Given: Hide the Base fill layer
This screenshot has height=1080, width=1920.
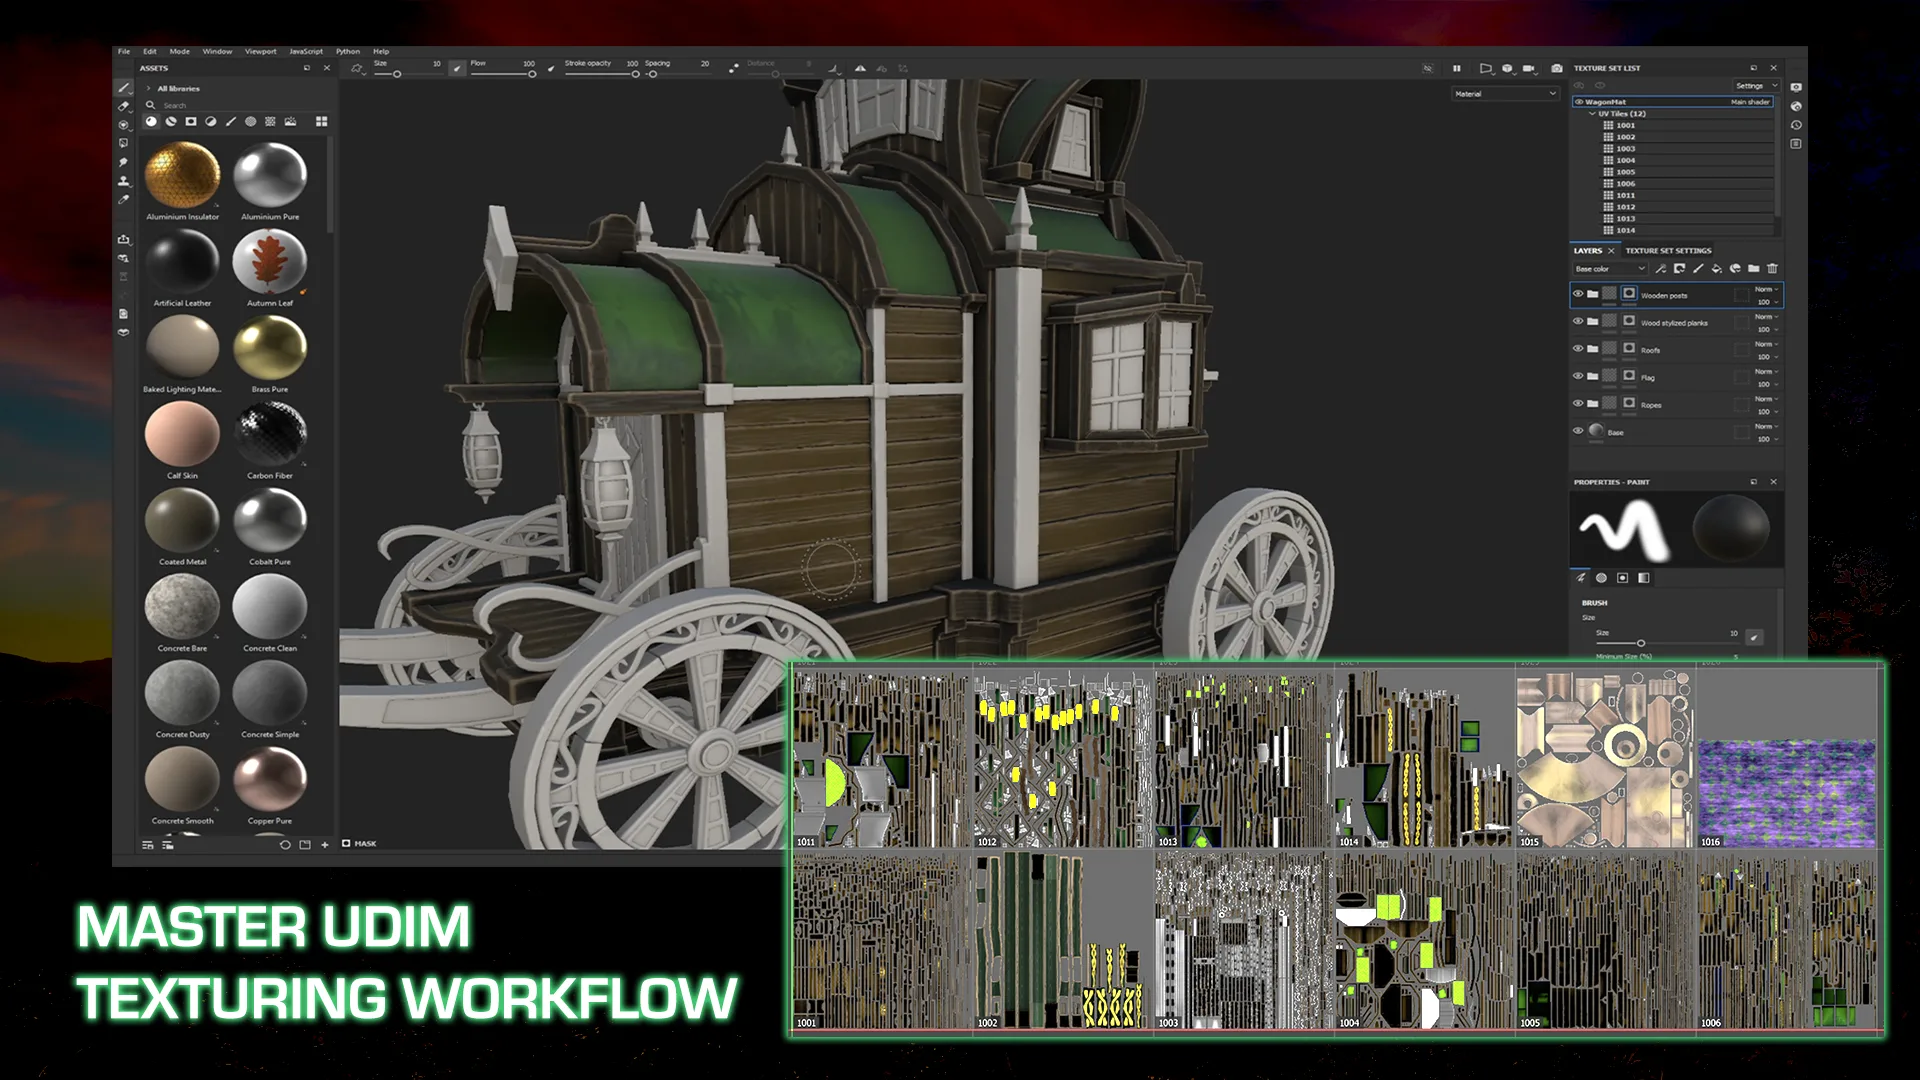Looking at the screenshot, I should pyautogui.click(x=1578, y=431).
